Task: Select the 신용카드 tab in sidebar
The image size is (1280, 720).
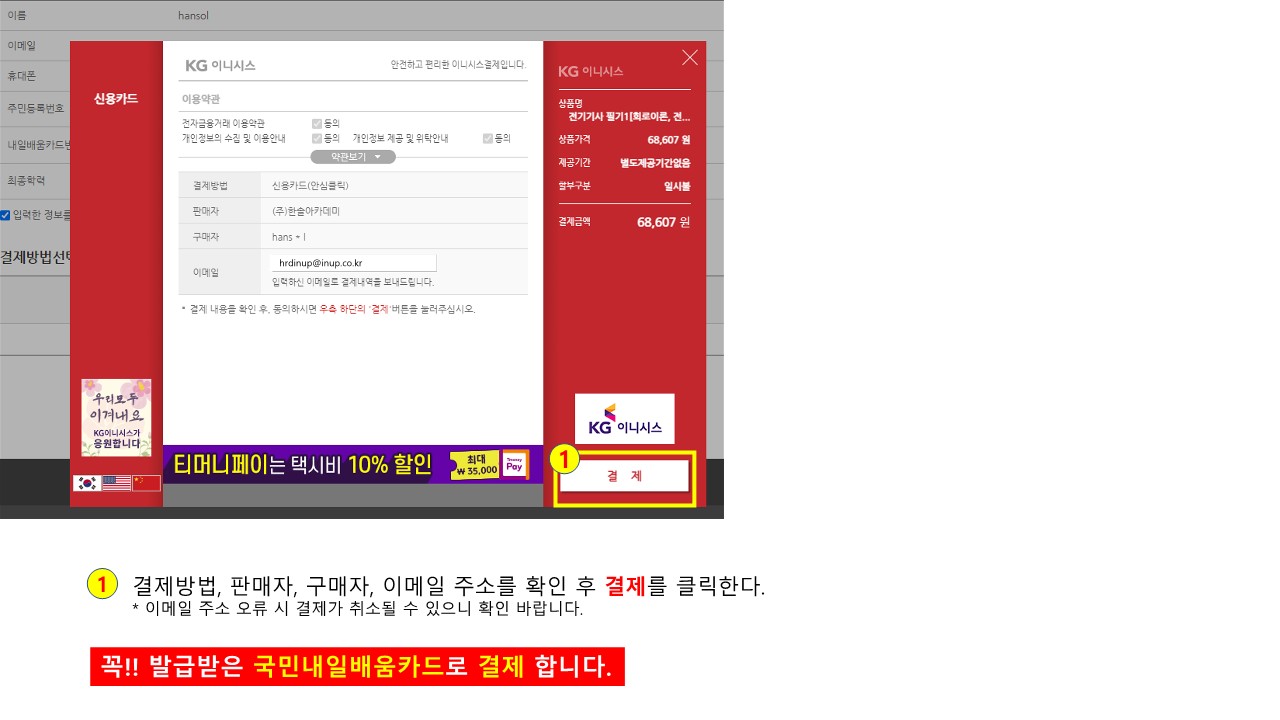Action: [x=116, y=99]
